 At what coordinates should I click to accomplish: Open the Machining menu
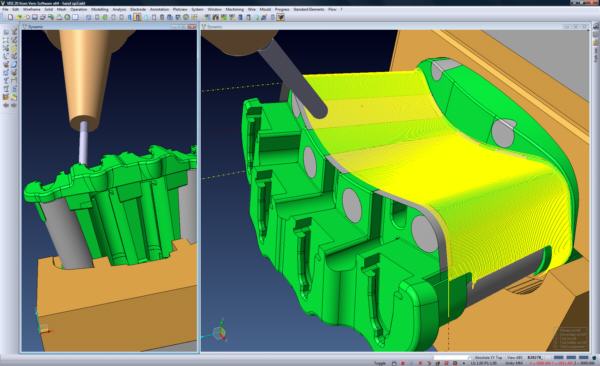pyautogui.click(x=235, y=9)
